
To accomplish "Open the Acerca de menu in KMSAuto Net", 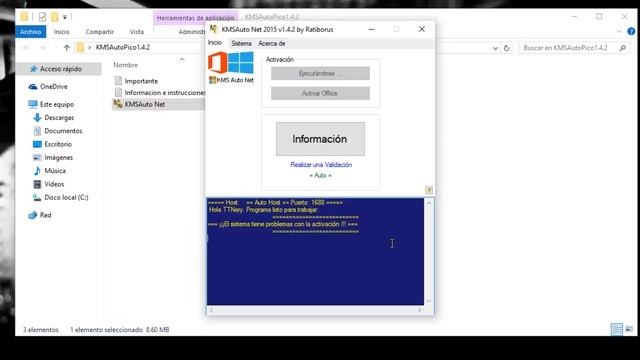I will click(271, 43).
